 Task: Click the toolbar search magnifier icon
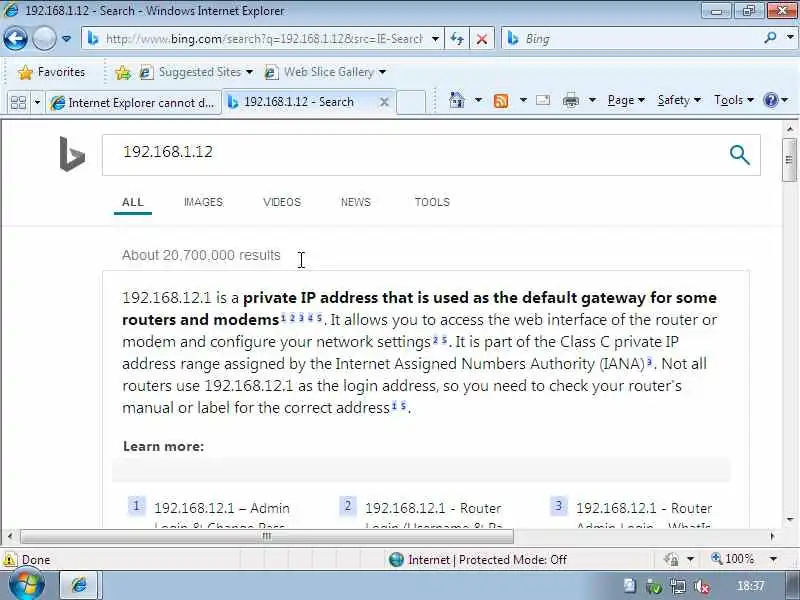pos(770,38)
